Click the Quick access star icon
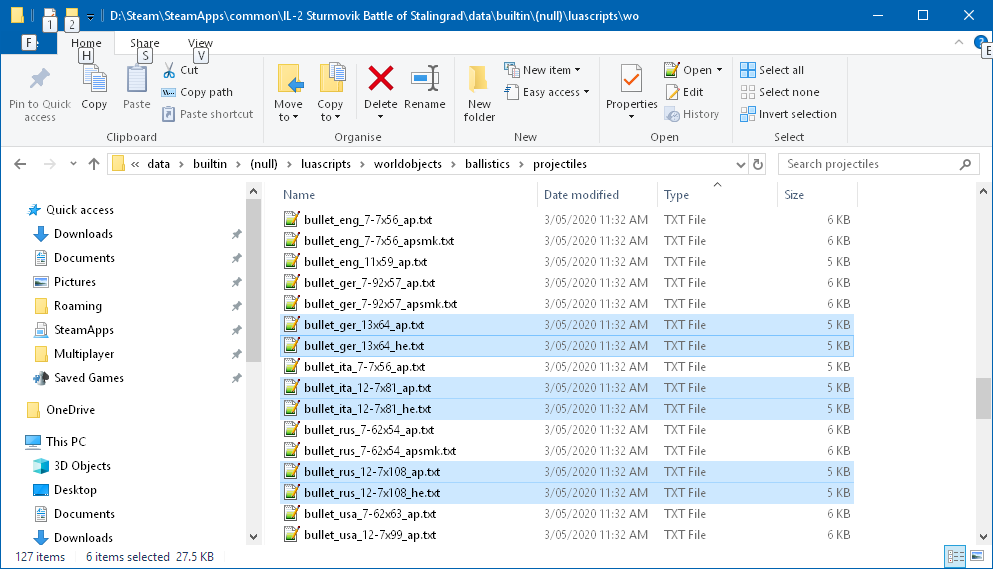The image size is (993, 569). tap(34, 210)
